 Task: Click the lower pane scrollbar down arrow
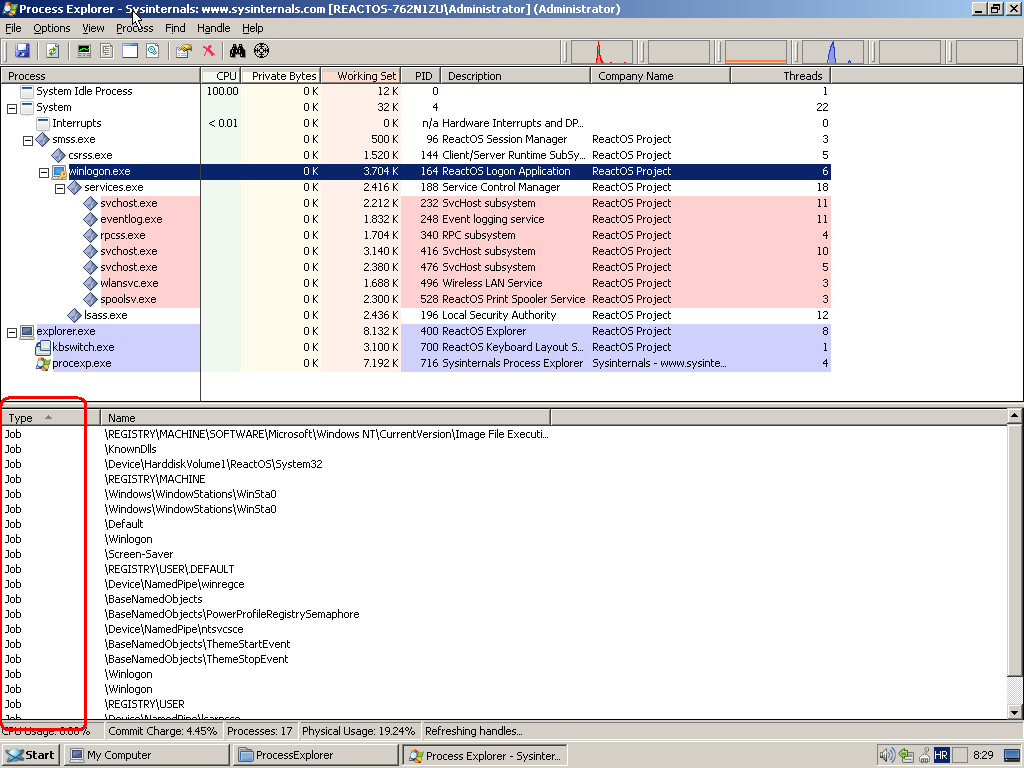point(1014,712)
